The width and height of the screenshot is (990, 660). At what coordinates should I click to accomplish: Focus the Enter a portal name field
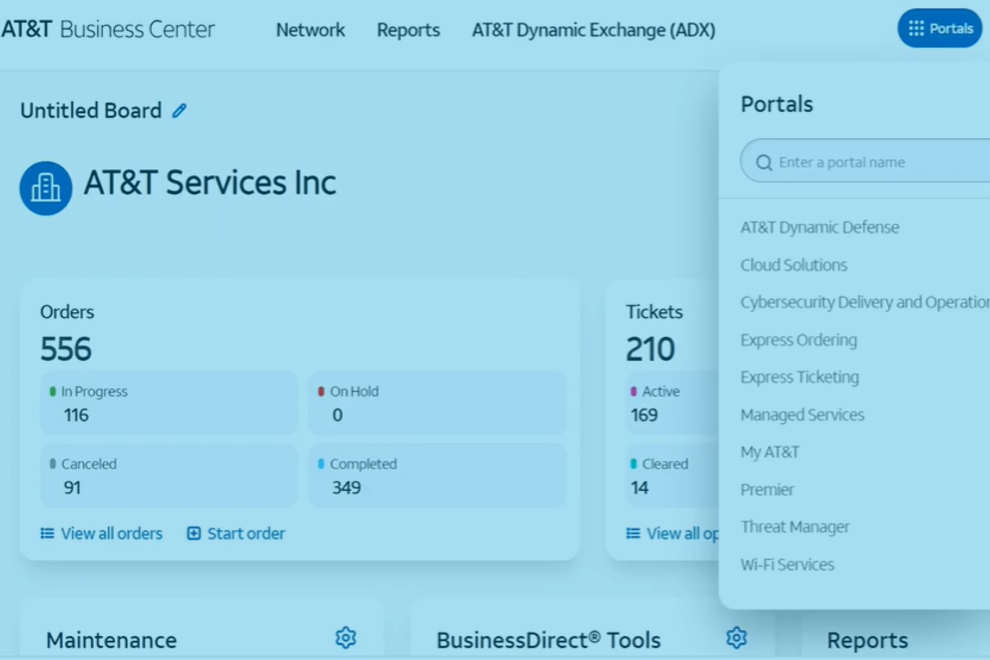coord(866,161)
